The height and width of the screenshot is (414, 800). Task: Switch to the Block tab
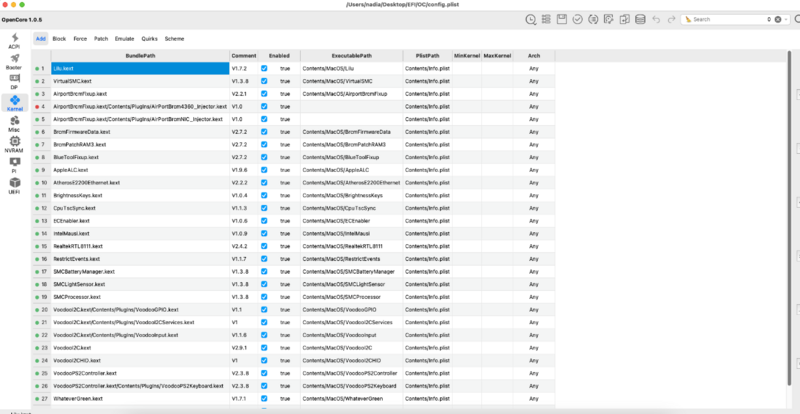(59, 39)
